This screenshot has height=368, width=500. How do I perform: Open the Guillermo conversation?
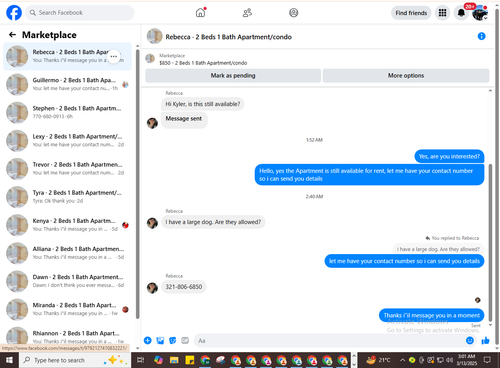[x=67, y=84]
